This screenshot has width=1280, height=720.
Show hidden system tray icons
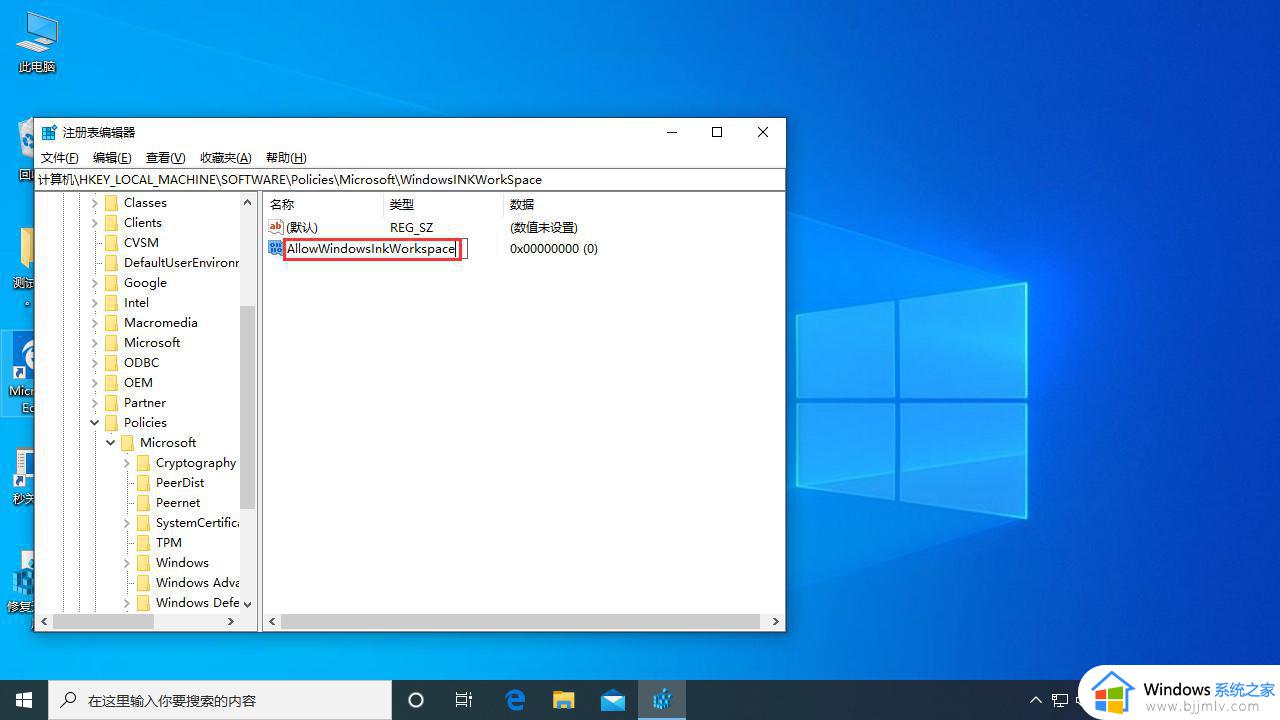pyautogui.click(x=1036, y=700)
